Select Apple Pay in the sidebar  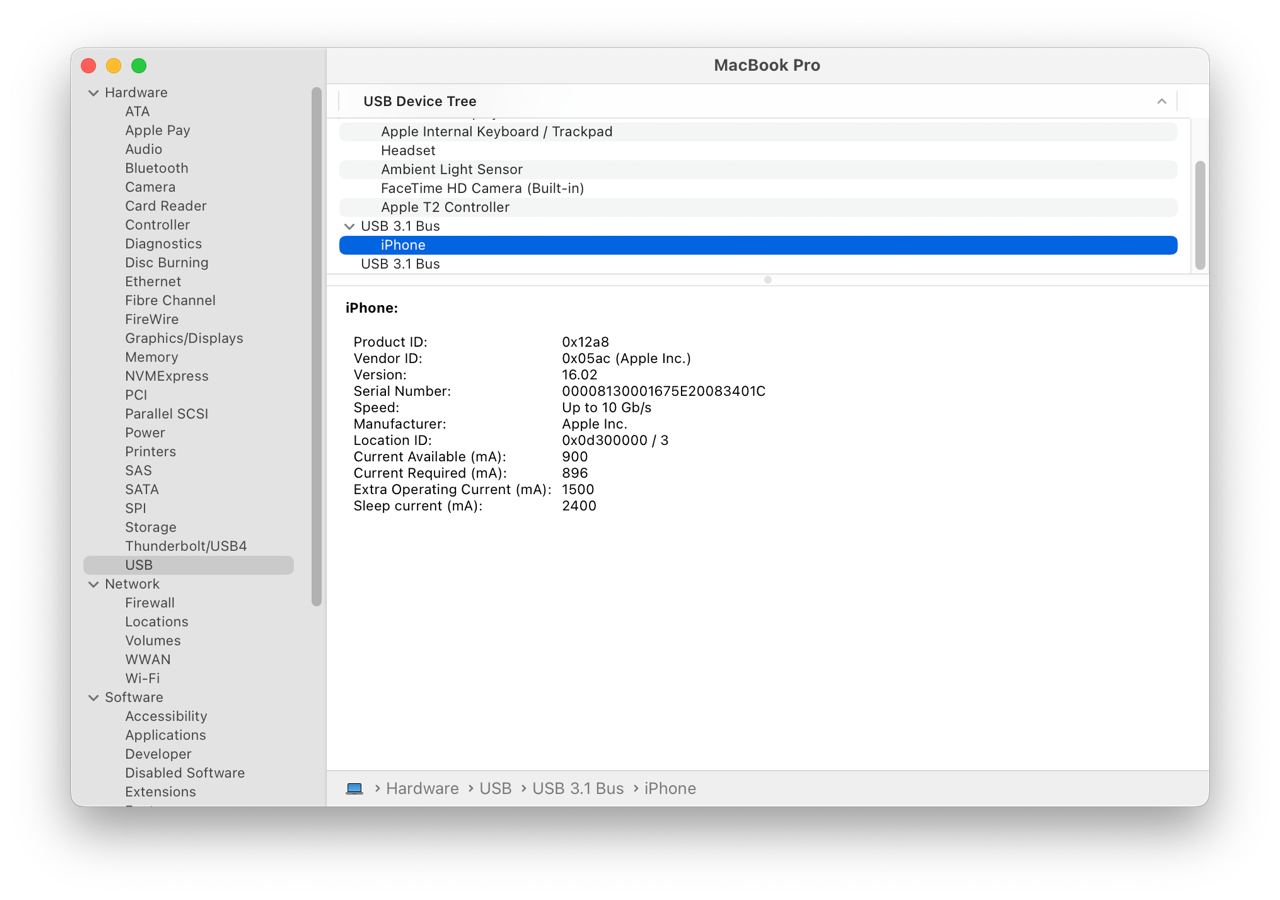pyautogui.click(x=157, y=130)
